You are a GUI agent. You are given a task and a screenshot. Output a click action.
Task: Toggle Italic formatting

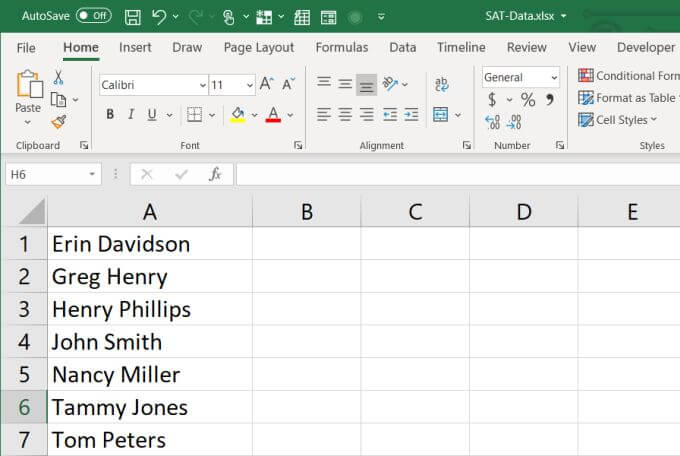[131, 115]
